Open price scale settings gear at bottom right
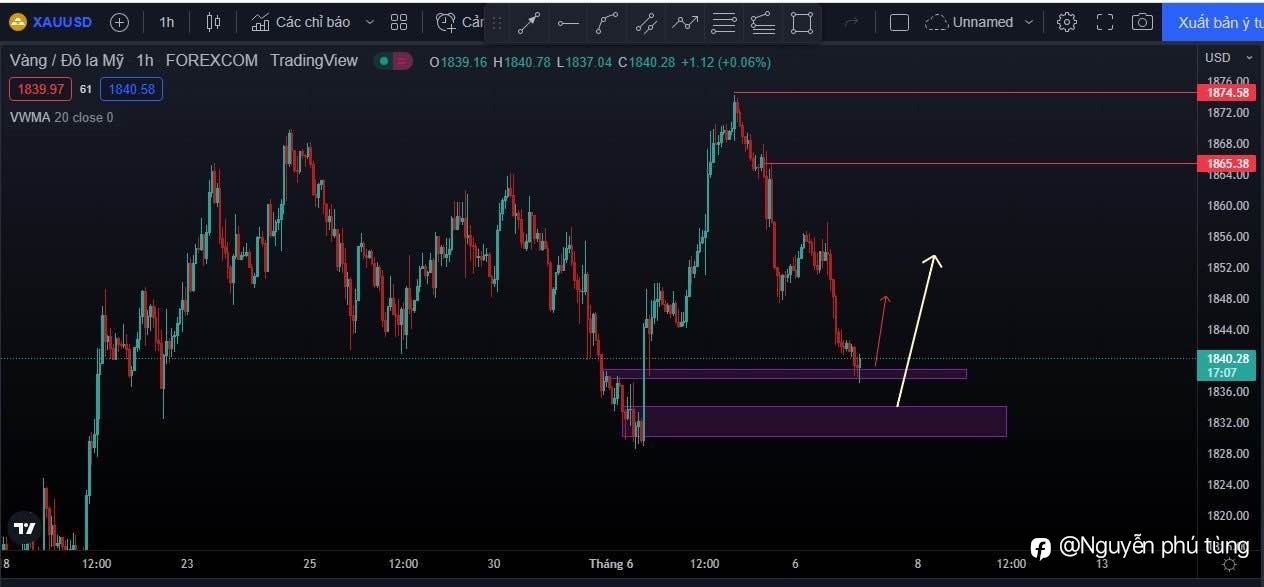 [1231, 564]
